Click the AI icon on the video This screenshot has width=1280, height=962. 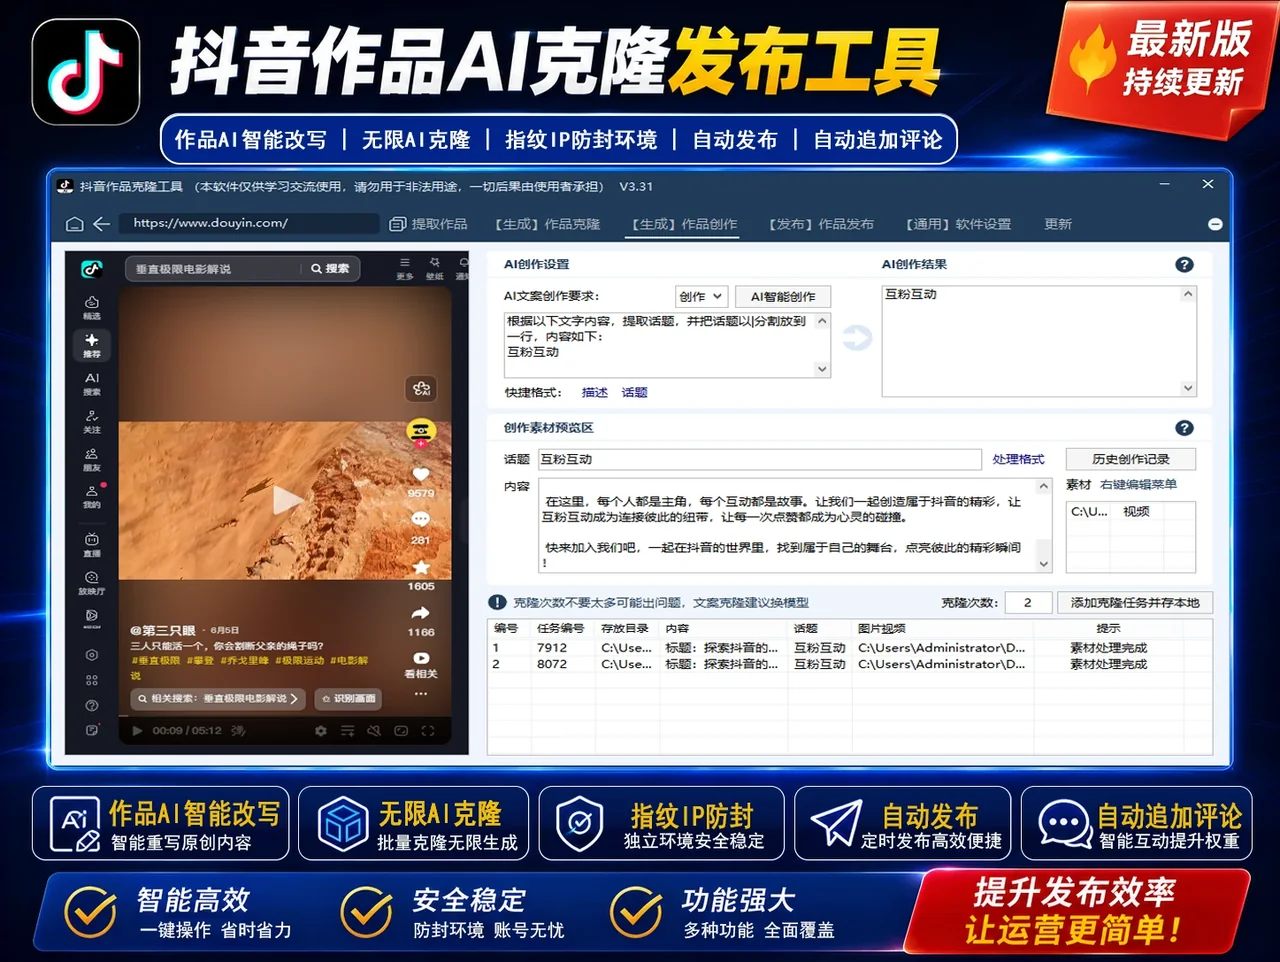[421, 388]
